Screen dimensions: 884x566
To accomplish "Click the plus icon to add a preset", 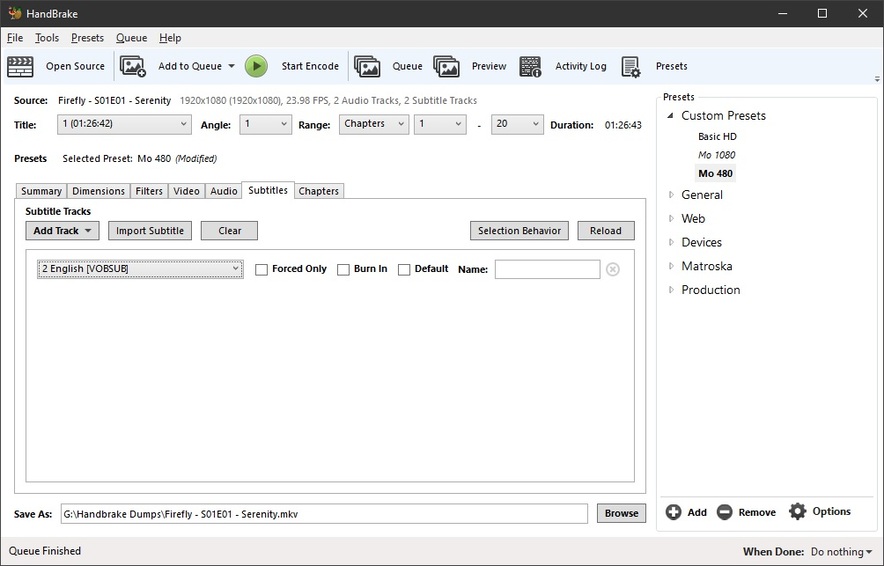I will point(673,512).
